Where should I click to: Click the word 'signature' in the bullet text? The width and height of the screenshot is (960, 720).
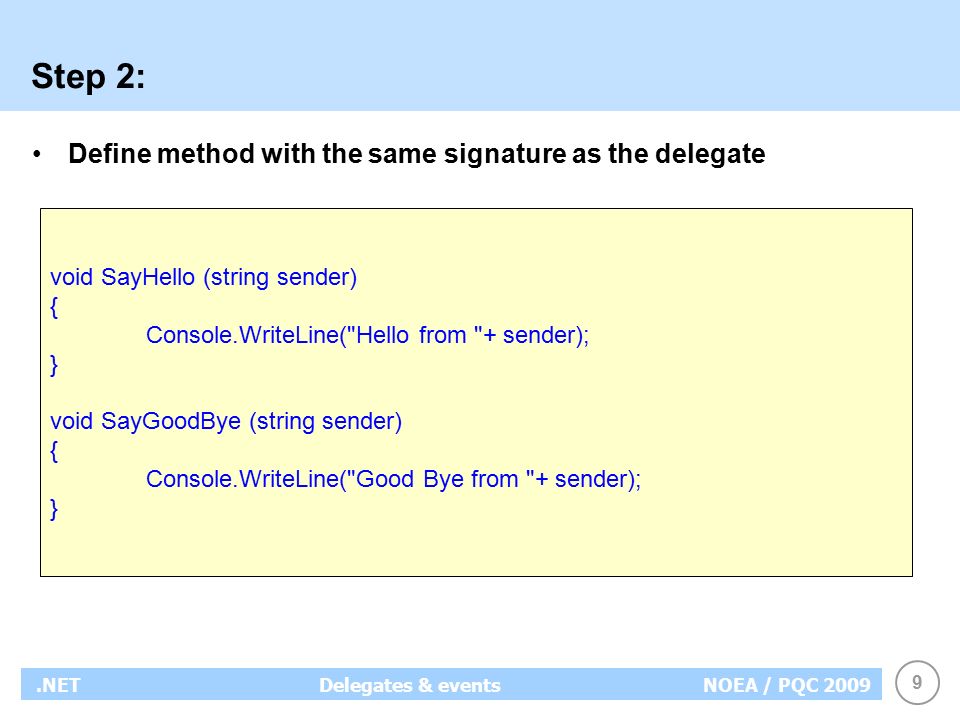(x=504, y=154)
